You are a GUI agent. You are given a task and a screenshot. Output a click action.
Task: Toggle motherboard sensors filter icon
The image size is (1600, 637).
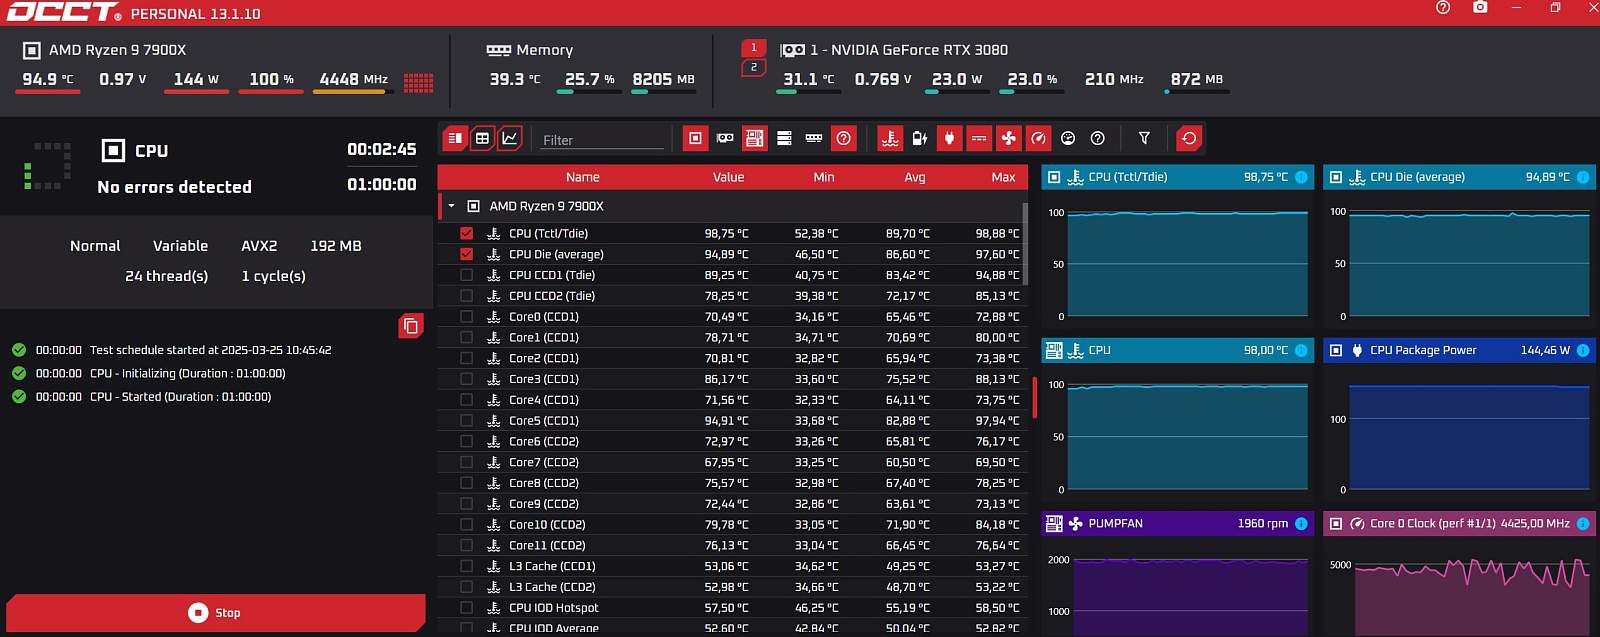point(755,138)
